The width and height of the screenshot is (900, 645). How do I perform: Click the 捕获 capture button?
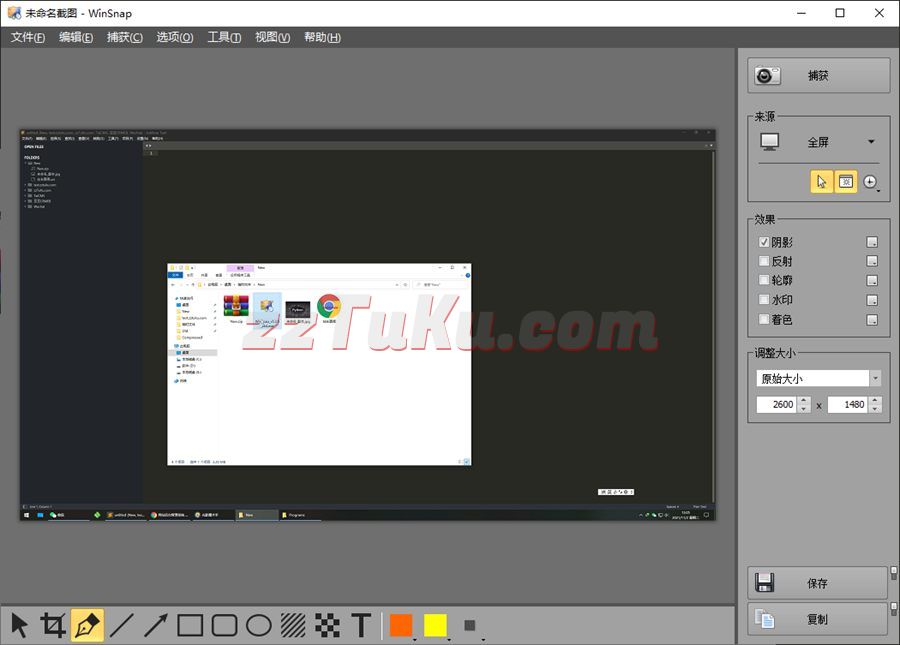(x=818, y=75)
